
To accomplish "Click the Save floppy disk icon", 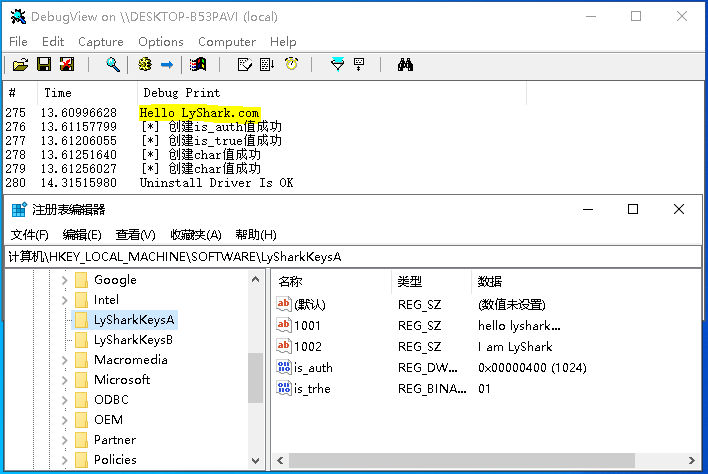I will click(x=44, y=65).
